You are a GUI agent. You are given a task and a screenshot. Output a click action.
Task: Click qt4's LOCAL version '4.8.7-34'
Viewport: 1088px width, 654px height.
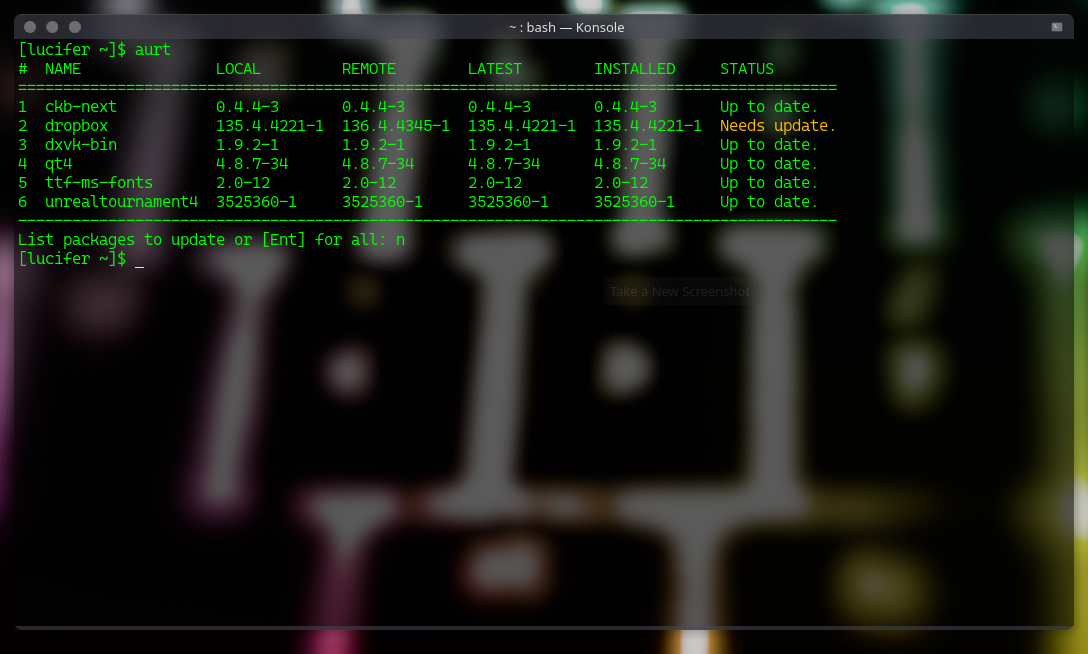tap(252, 164)
